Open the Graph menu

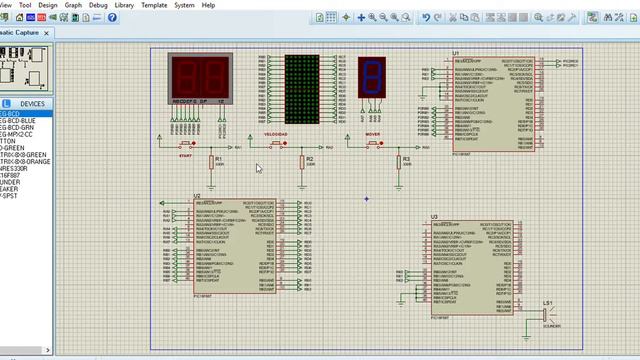click(73, 5)
